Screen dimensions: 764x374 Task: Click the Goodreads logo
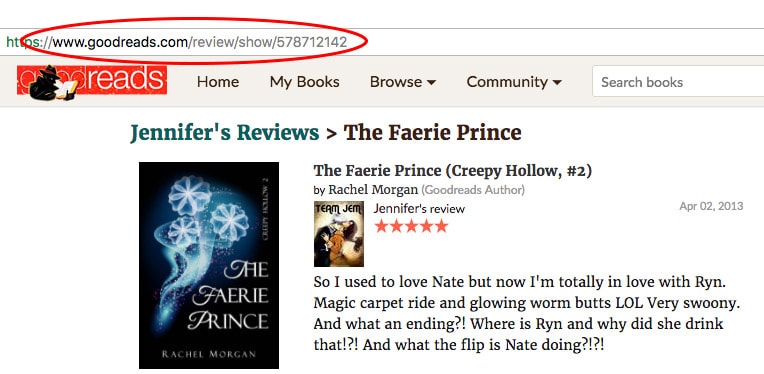pos(92,81)
